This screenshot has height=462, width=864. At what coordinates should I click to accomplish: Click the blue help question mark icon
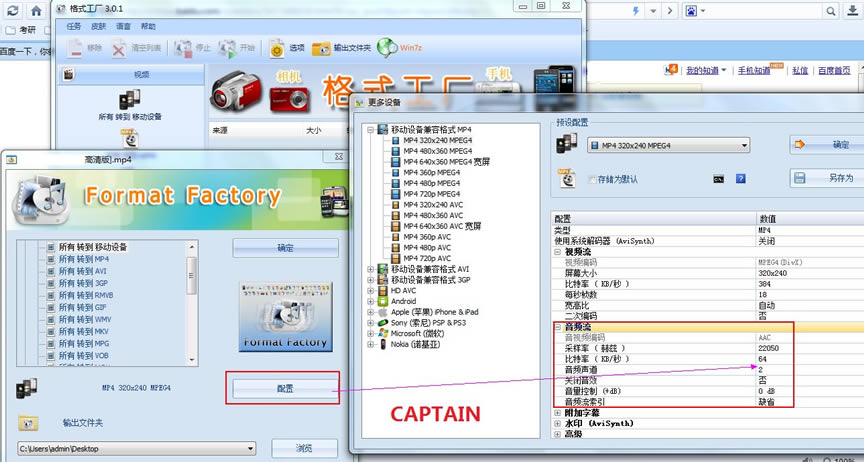click(x=740, y=179)
